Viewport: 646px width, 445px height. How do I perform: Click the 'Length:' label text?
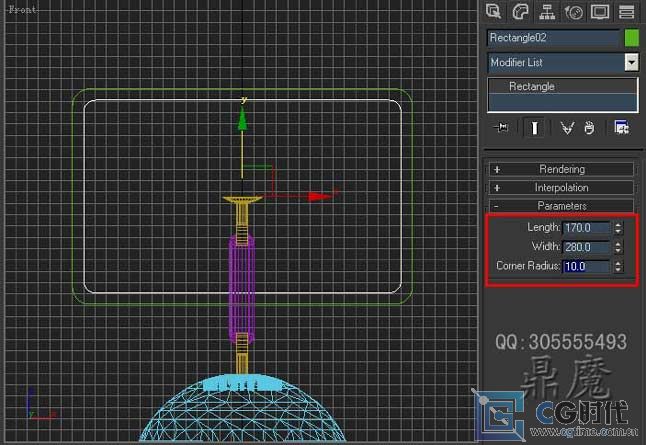click(x=543, y=227)
